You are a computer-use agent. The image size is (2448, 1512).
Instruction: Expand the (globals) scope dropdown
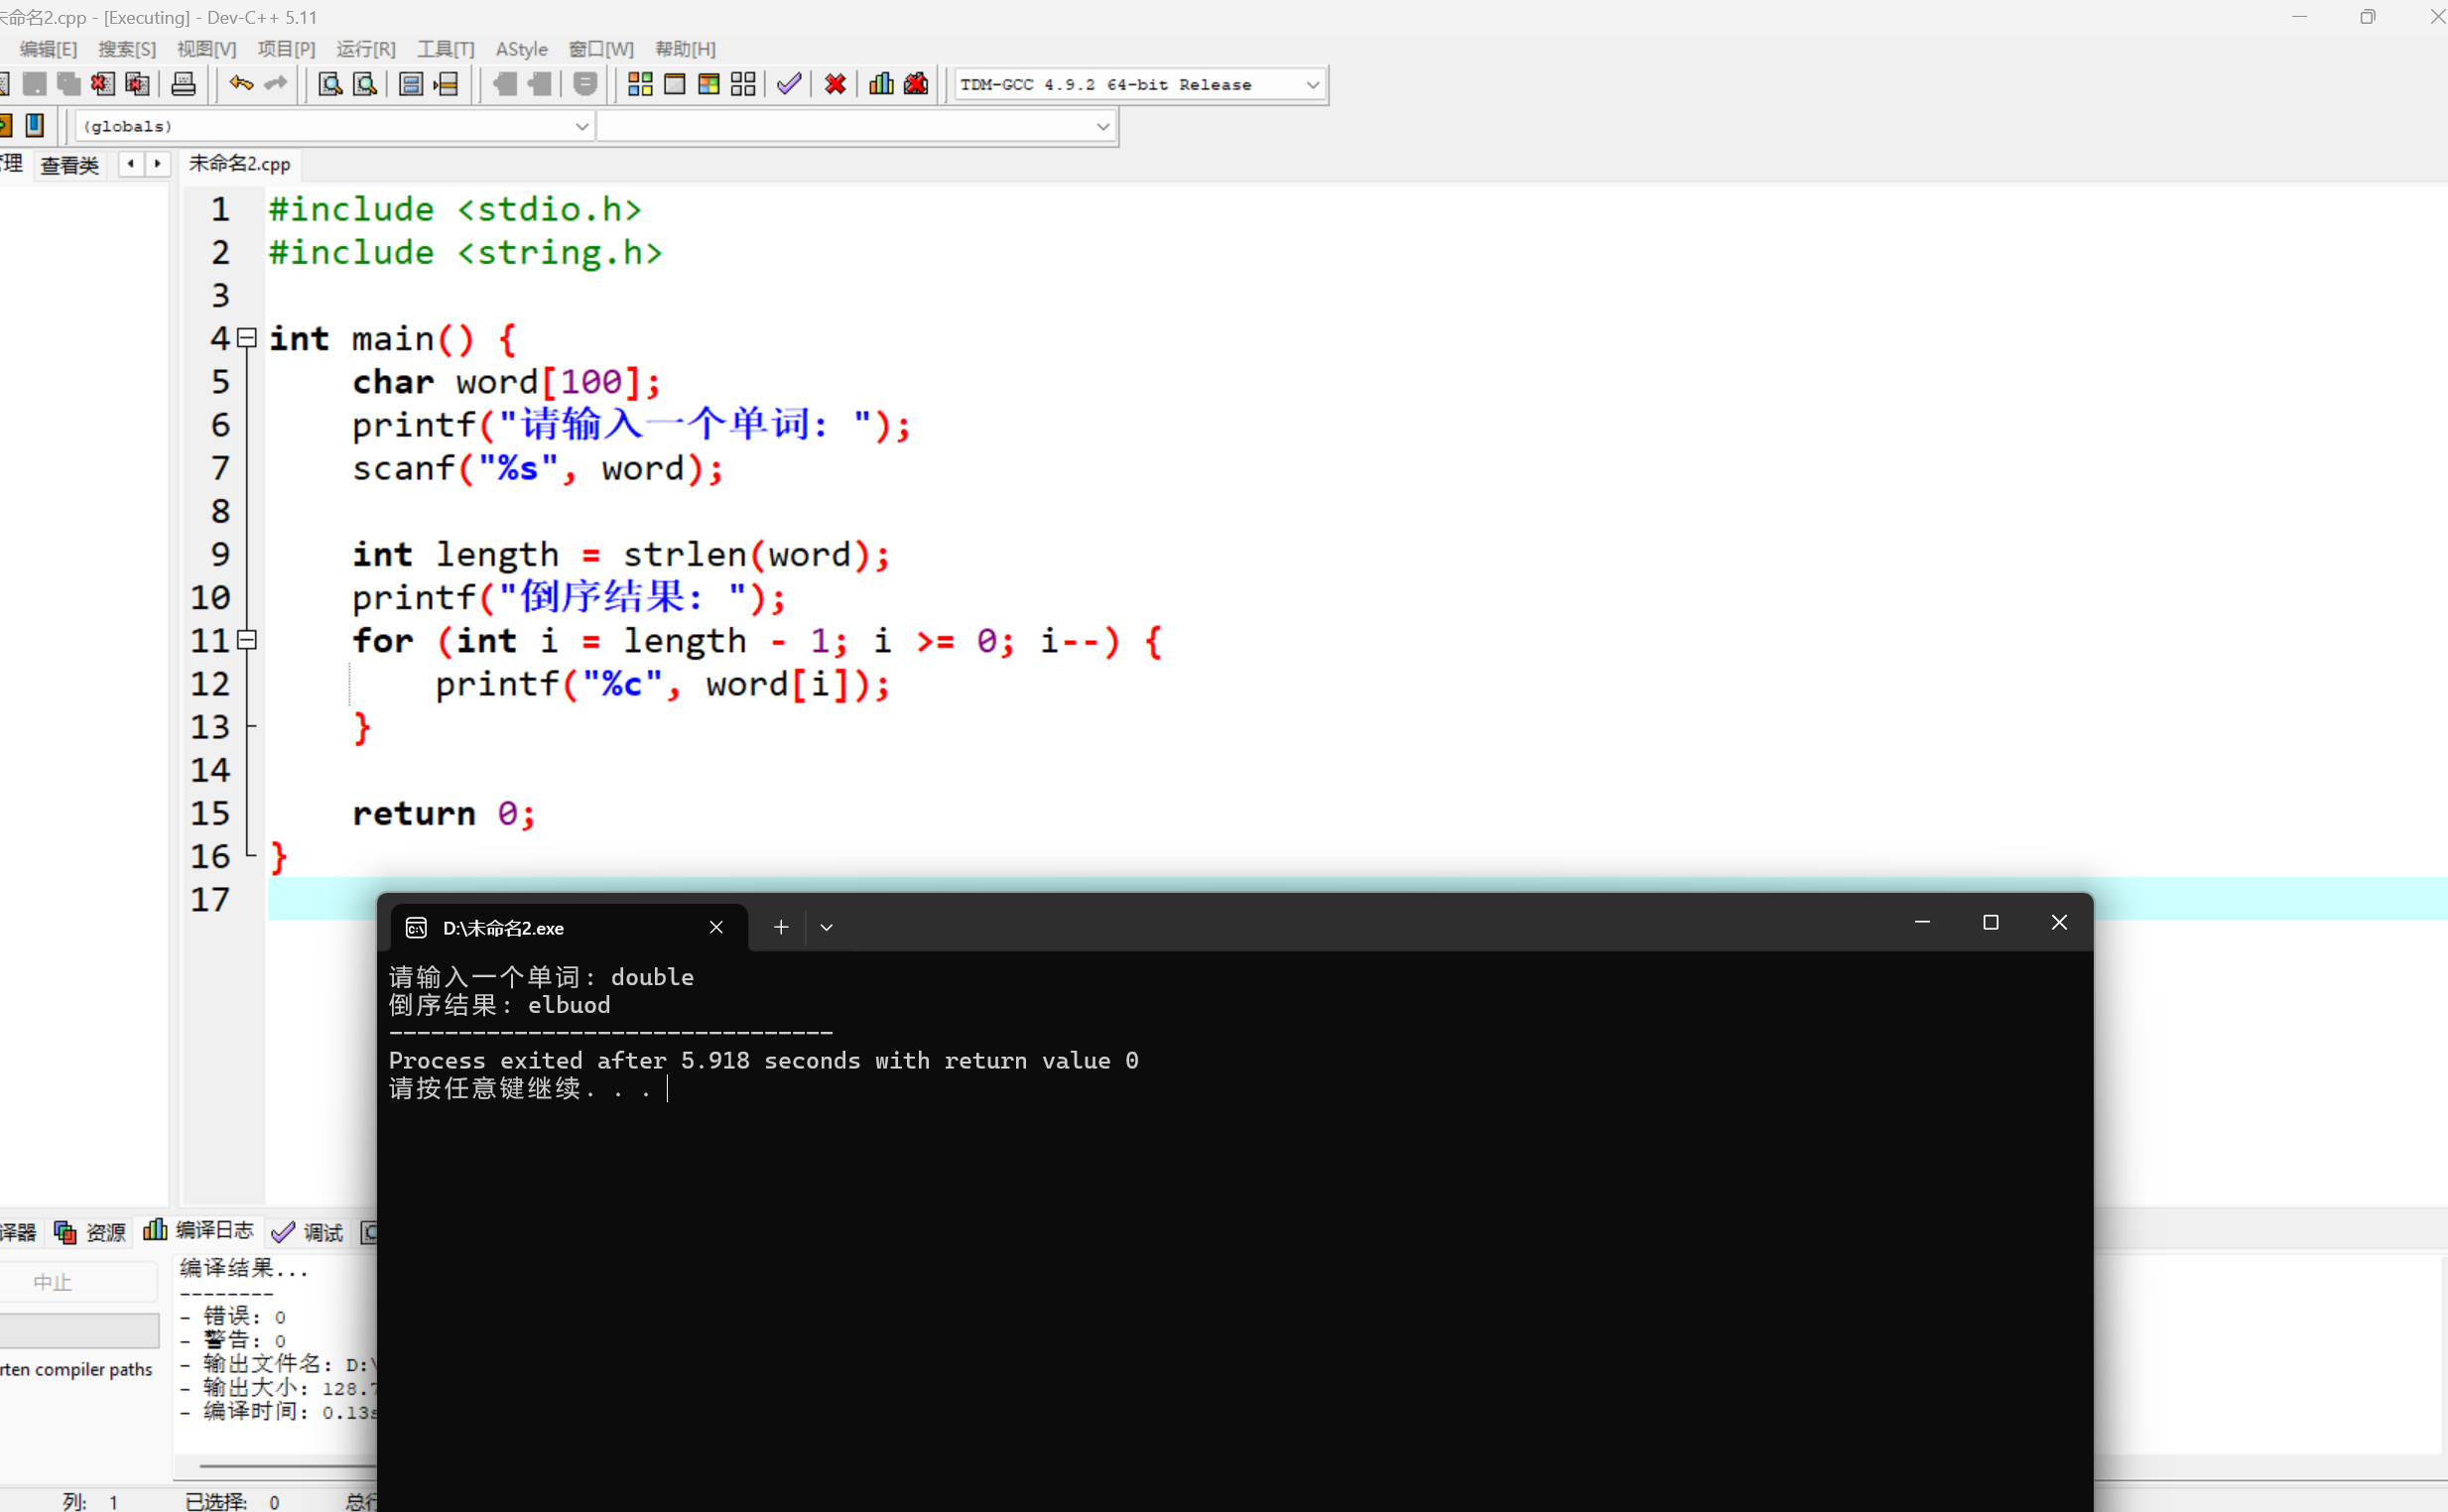click(x=581, y=126)
